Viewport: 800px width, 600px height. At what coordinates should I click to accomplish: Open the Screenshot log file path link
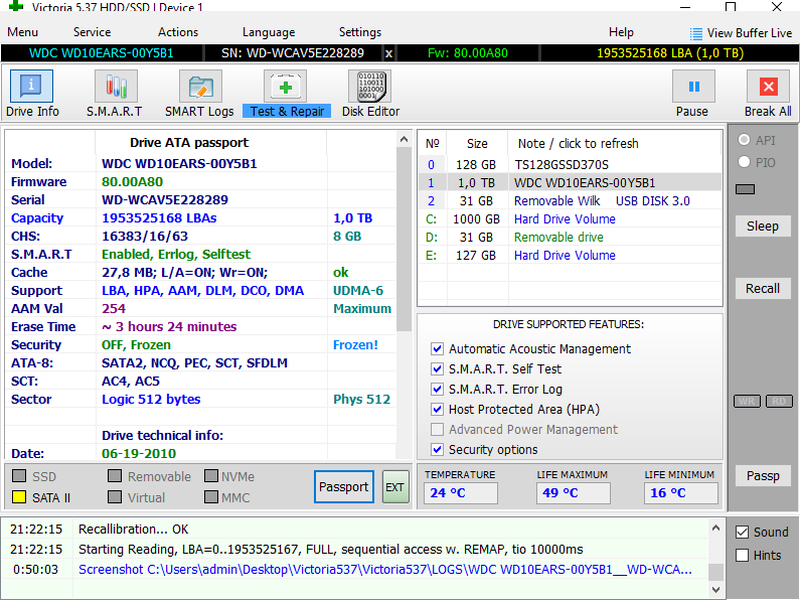[x=385, y=569]
